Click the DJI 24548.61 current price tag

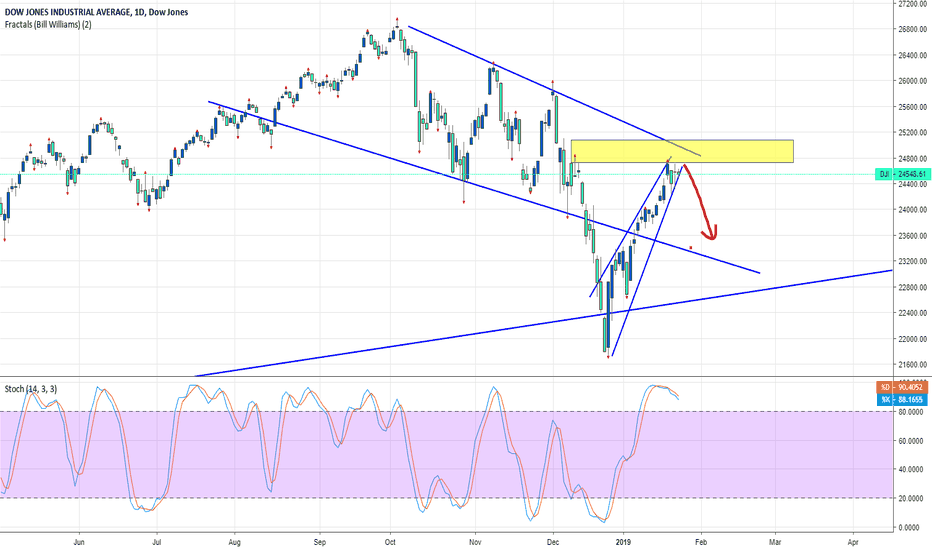[902, 174]
